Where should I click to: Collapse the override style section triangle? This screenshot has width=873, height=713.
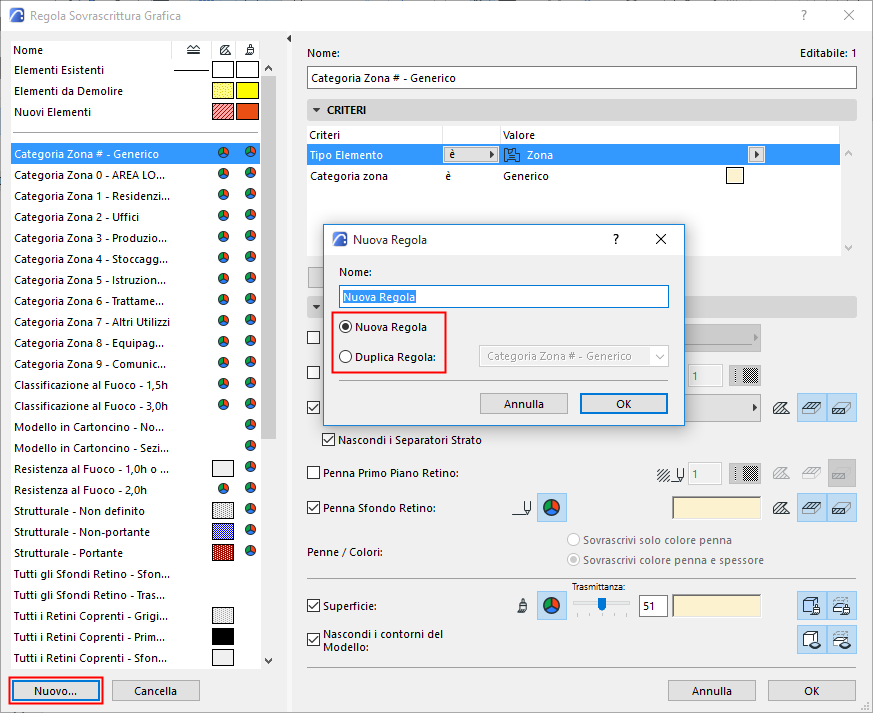pos(316,307)
